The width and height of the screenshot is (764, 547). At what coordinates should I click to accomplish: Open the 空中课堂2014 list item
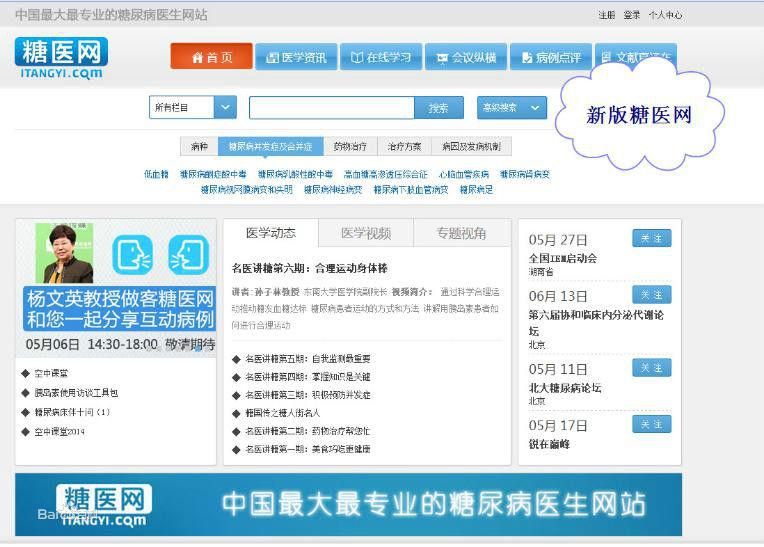pyautogui.click(x=59, y=432)
